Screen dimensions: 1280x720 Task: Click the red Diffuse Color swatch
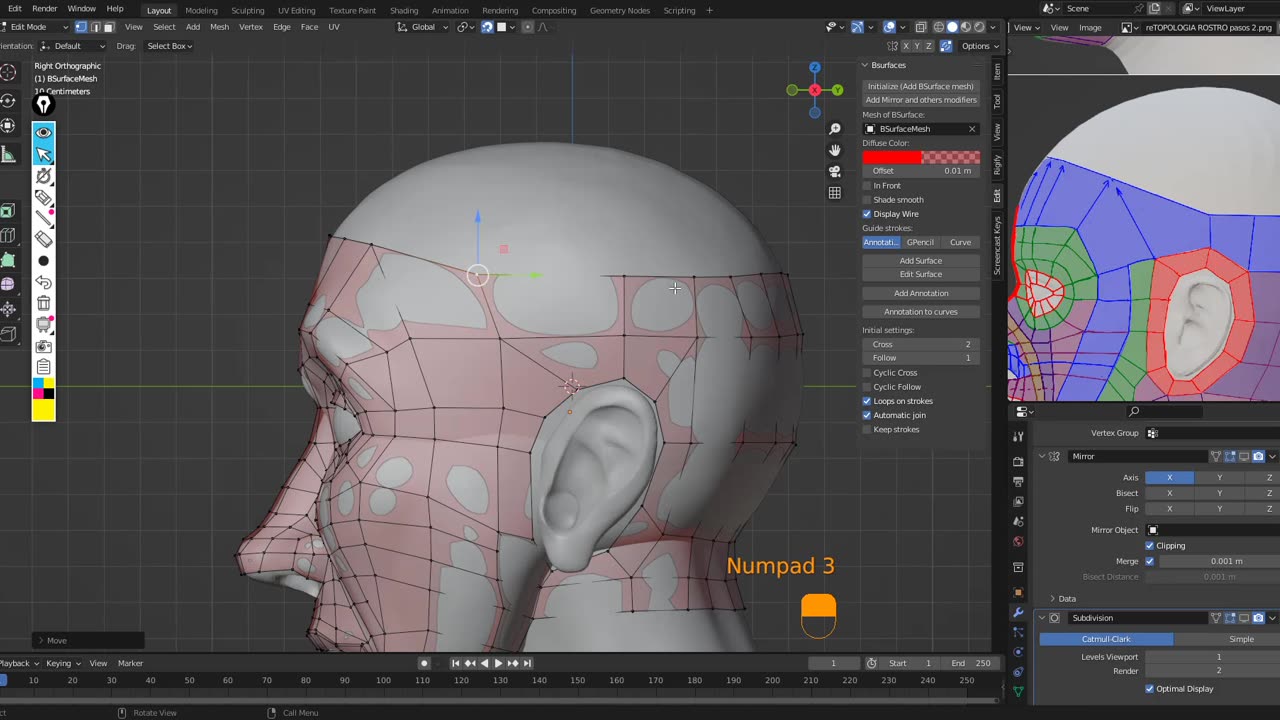coord(892,157)
